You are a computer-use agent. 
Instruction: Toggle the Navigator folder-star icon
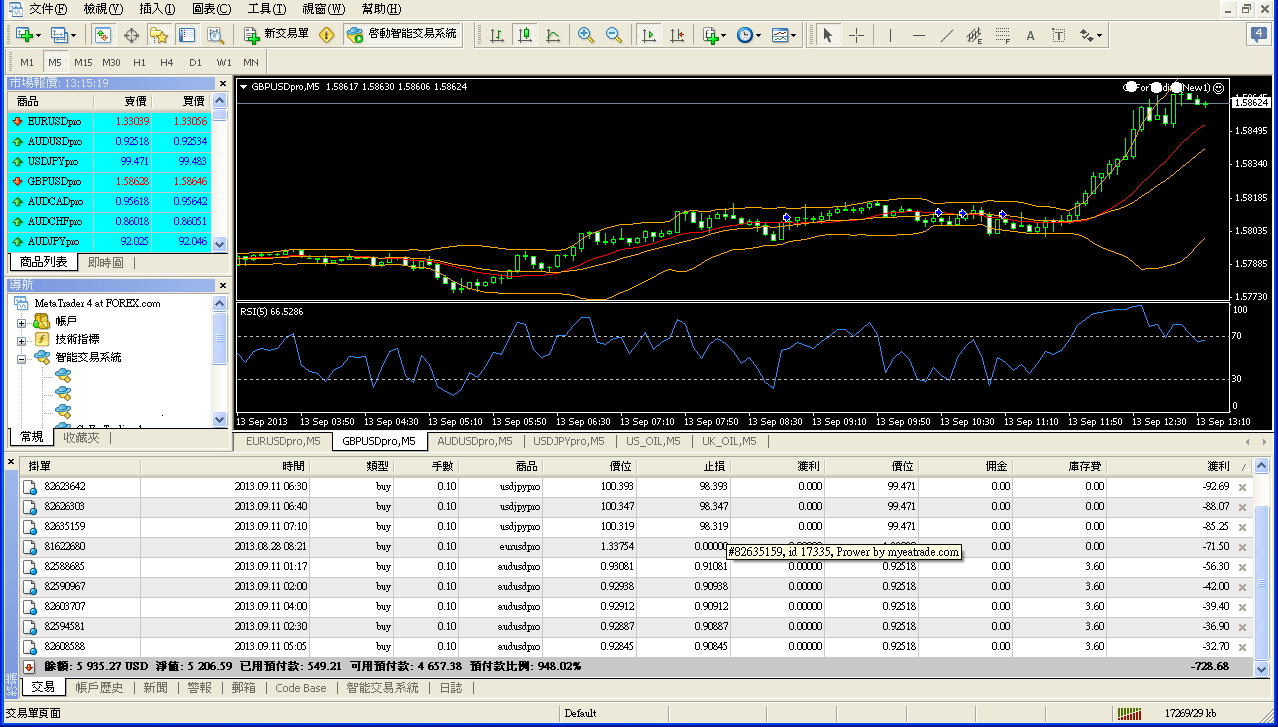coord(158,35)
